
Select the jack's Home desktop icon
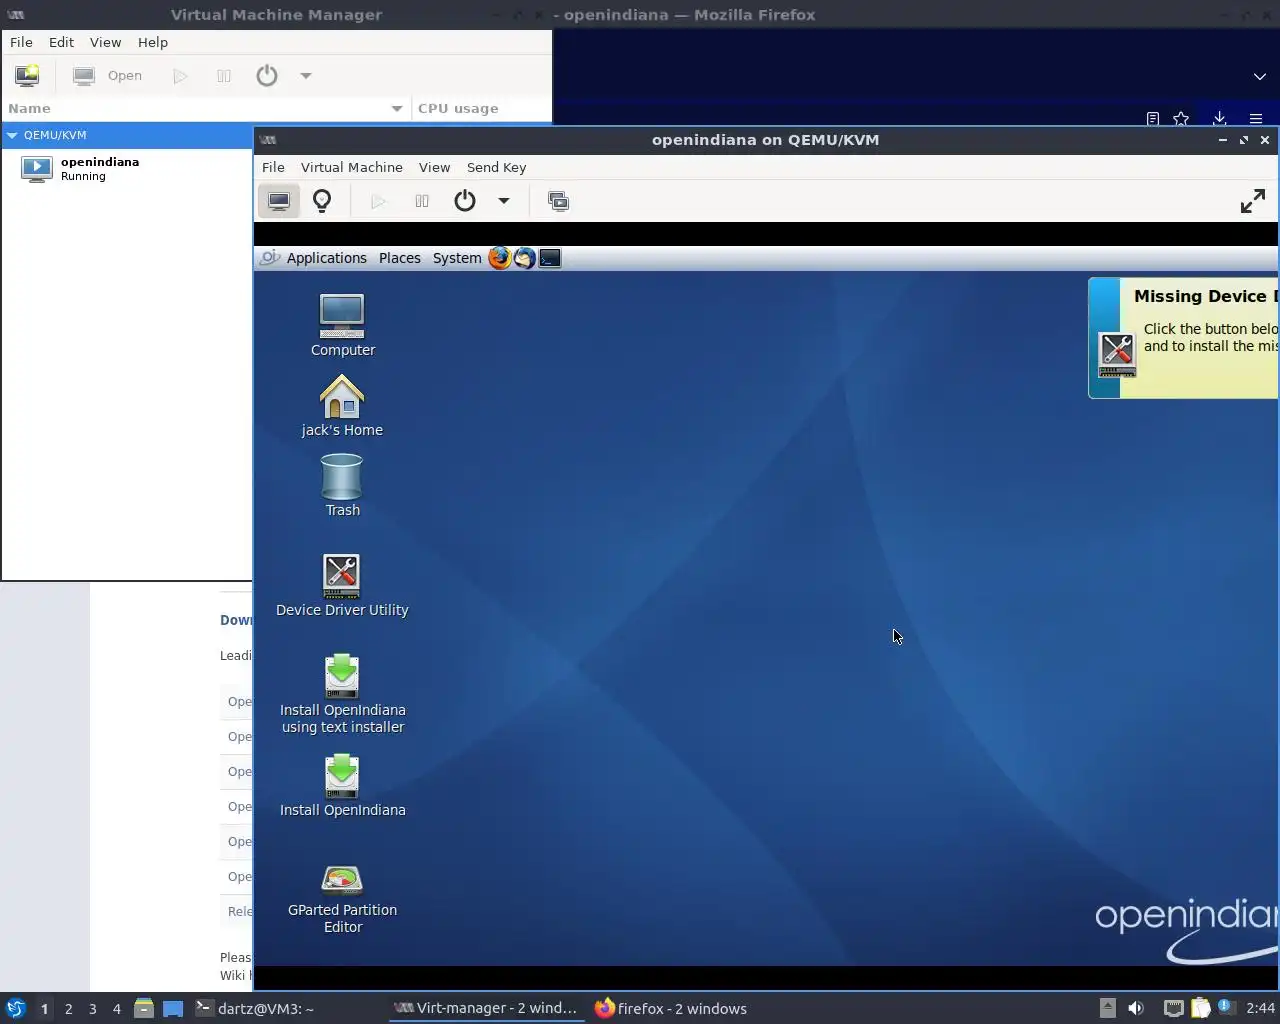(x=342, y=405)
